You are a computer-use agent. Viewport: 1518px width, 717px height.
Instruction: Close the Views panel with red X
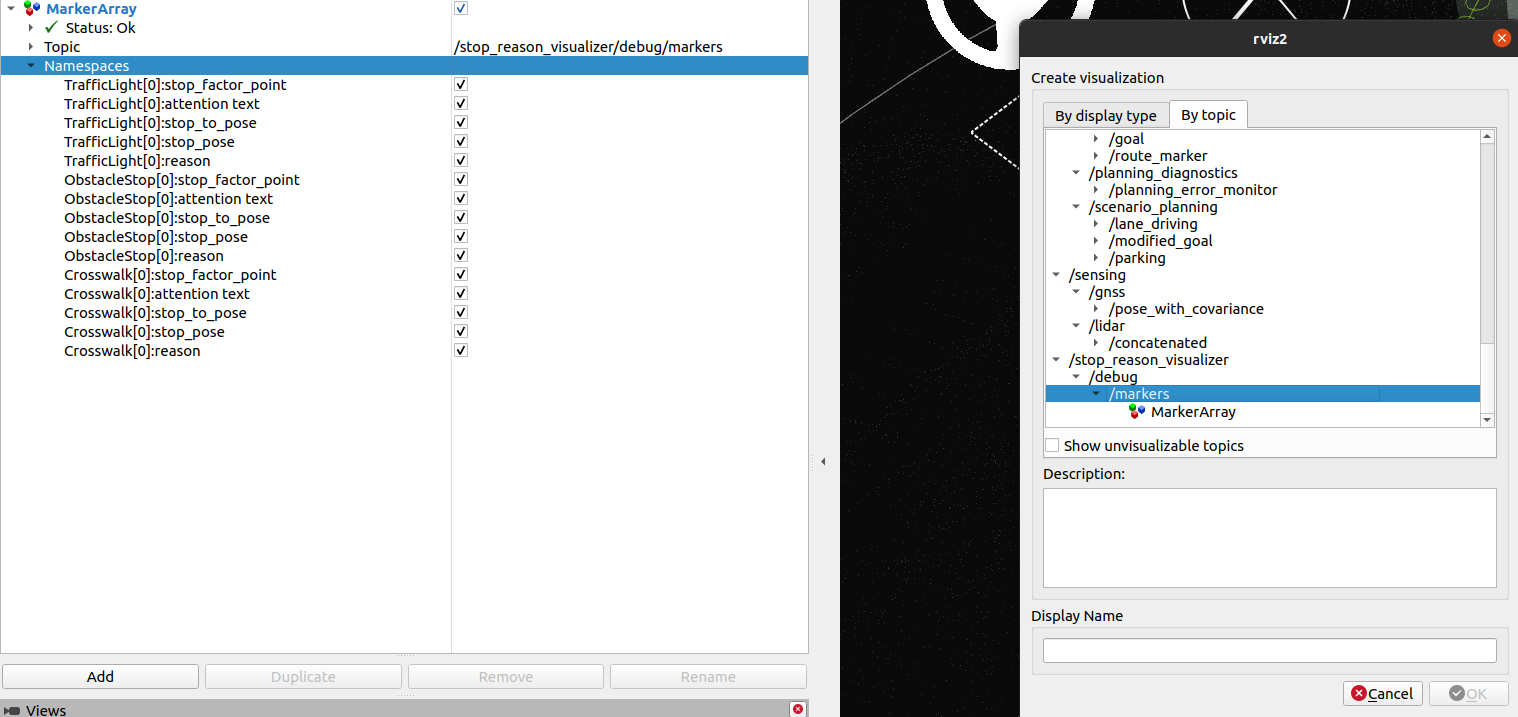click(797, 709)
